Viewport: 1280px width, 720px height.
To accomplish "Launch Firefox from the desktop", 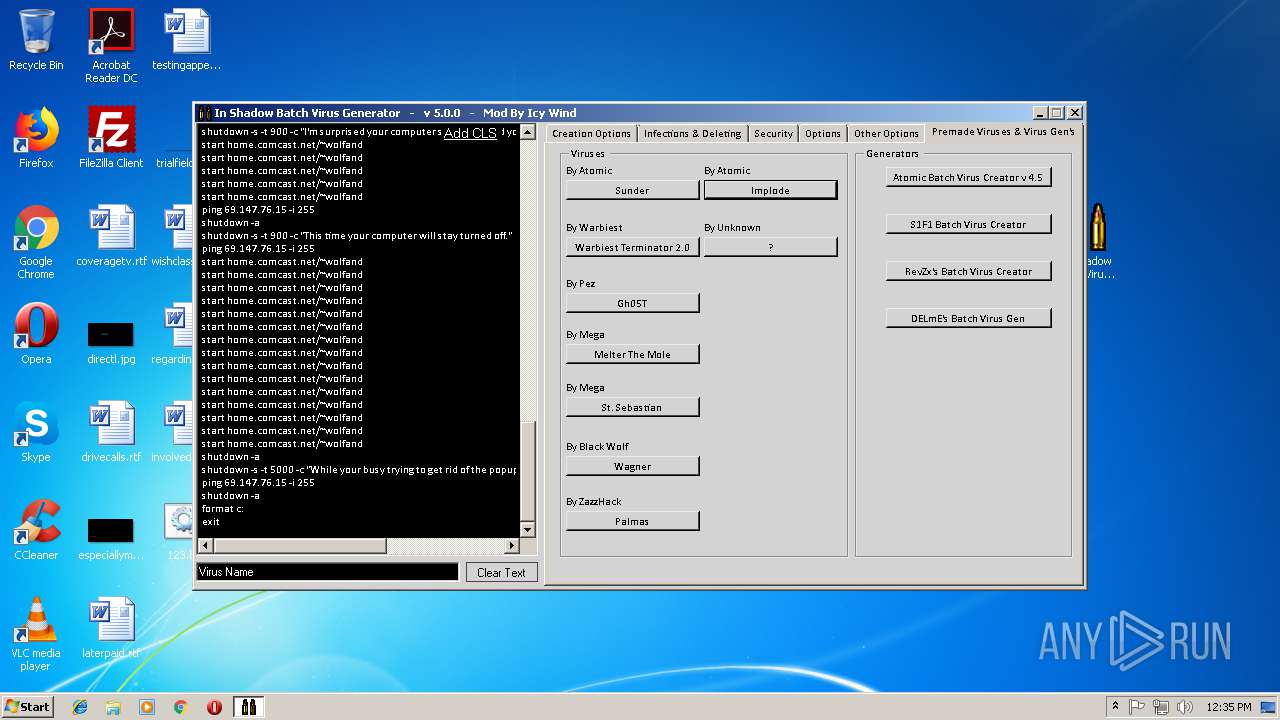I will click(x=36, y=138).
